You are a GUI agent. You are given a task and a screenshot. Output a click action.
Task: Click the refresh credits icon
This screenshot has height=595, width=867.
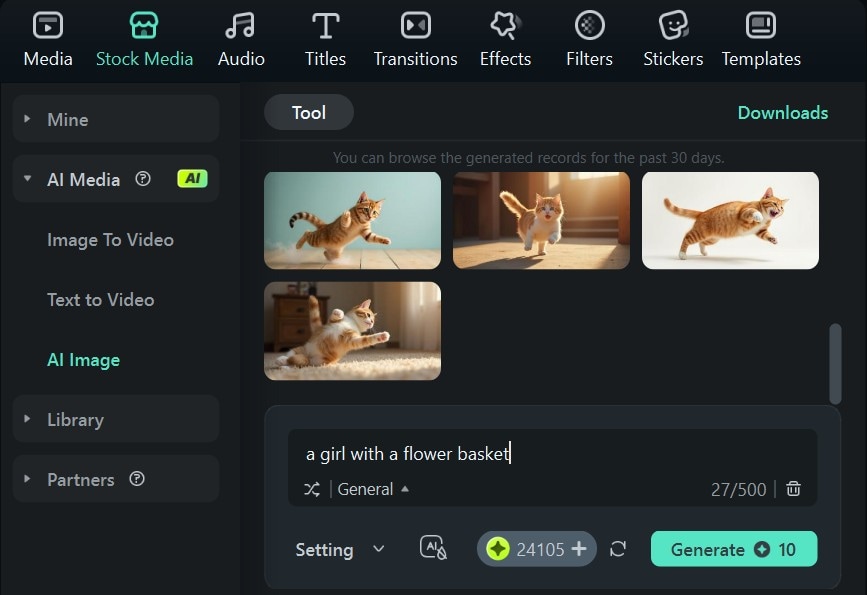click(x=618, y=549)
